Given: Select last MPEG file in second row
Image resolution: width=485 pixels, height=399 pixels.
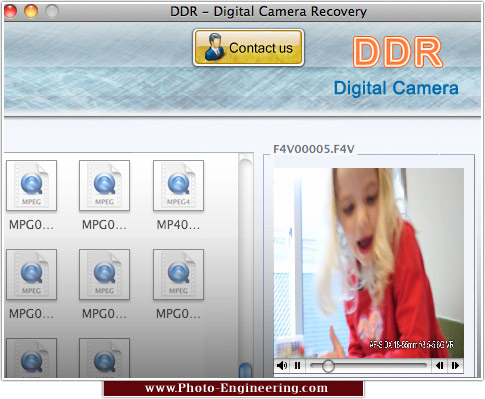Looking at the screenshot, I should coord(178,274).
